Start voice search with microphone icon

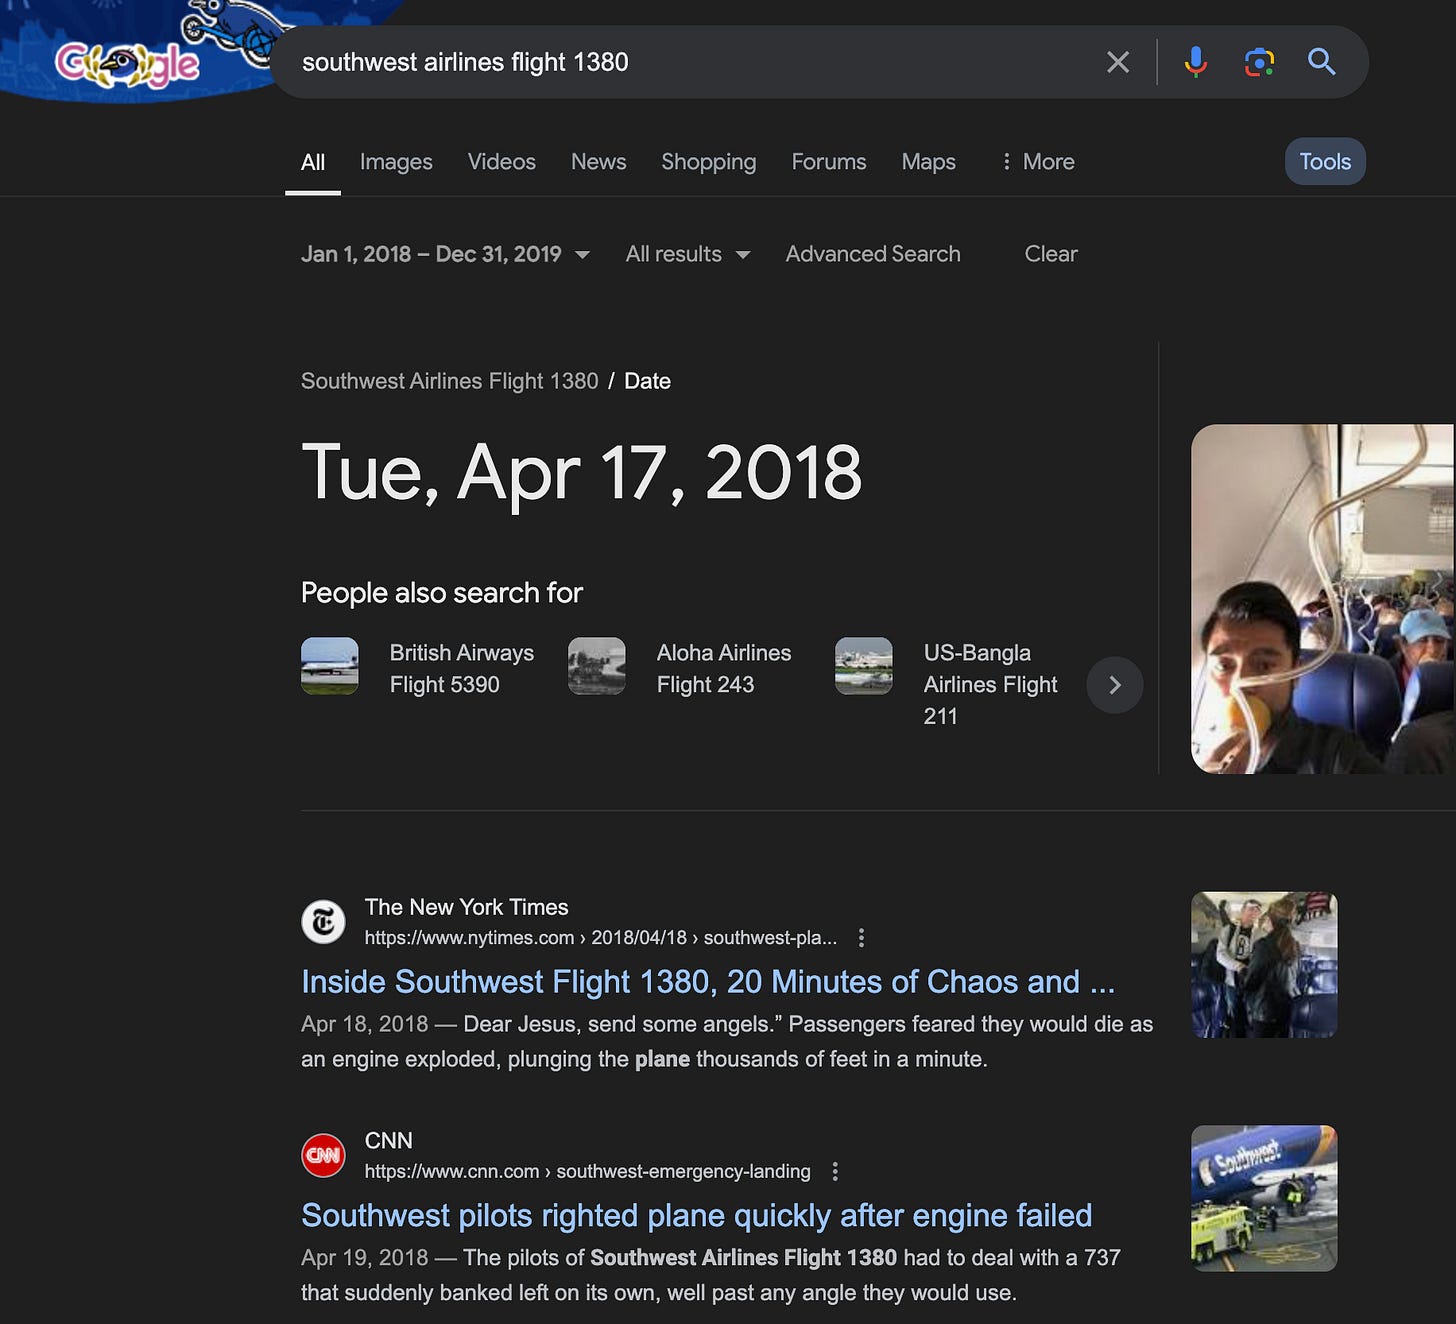point(1195,62)
